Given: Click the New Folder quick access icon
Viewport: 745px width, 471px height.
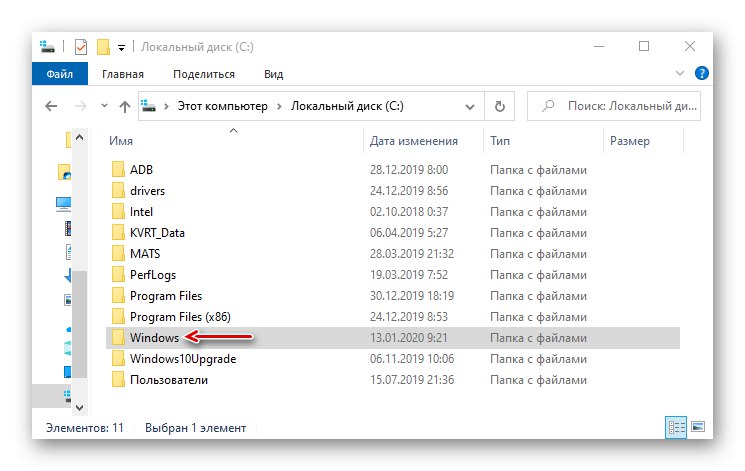Looking at the screenshot, I should pyautogui.click(x=102, y=46).
